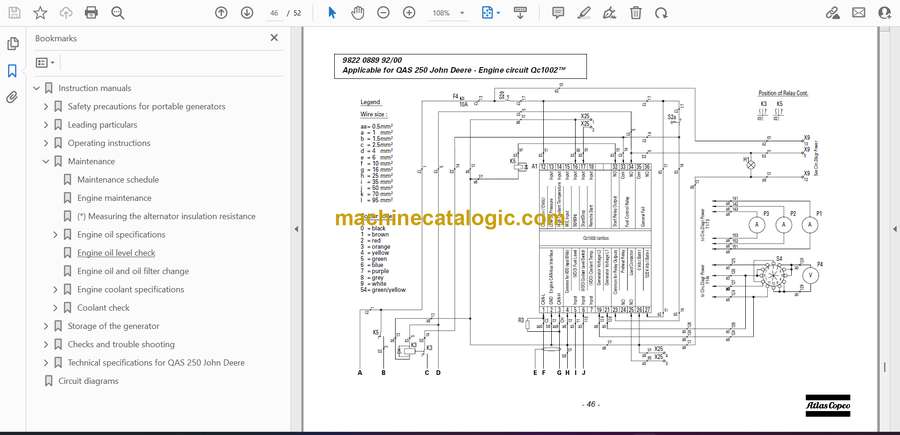Delete with the trash icon
This screenshot has height=435, width=900.
click(x=636, y=13)
